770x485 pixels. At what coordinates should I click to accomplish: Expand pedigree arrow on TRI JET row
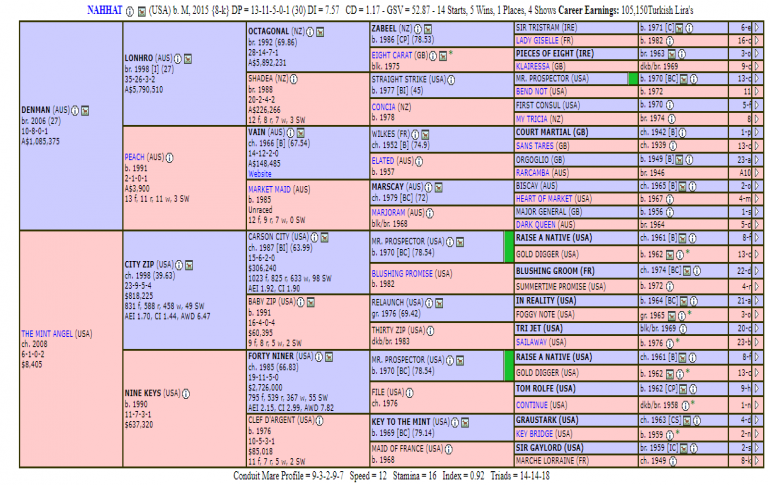(757, 328)
